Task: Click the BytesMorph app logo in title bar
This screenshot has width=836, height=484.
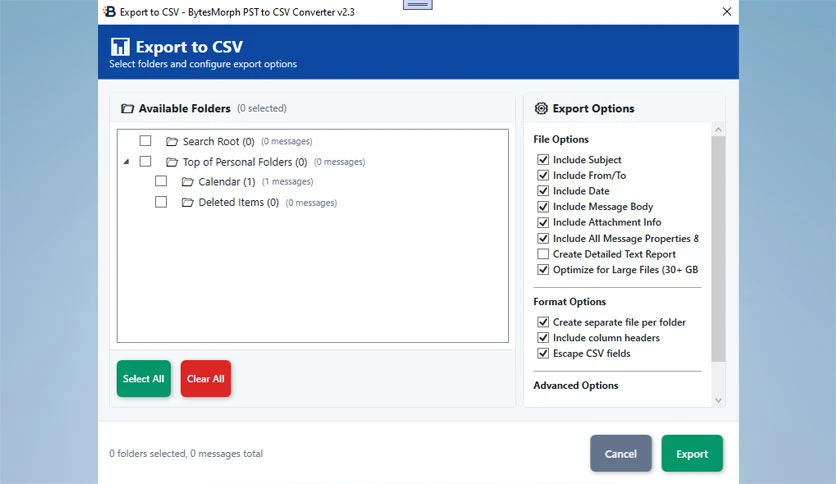Action: tap(109, 11)
